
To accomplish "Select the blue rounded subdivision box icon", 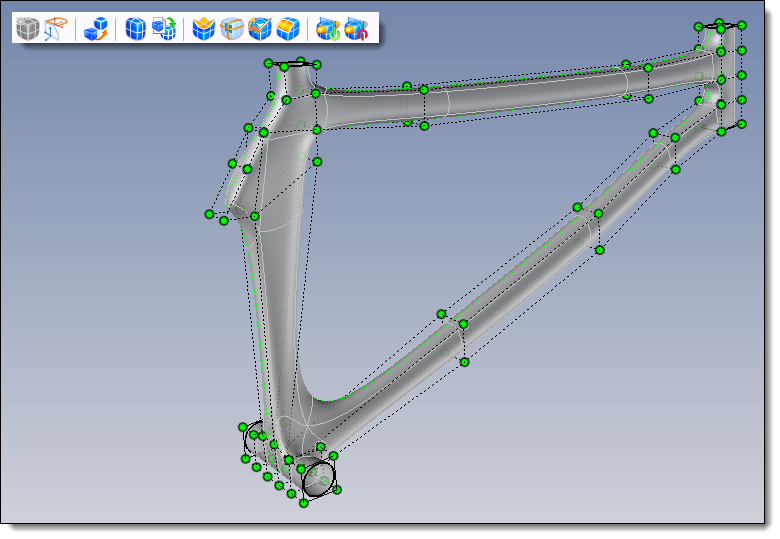I will [x=135, y=28].
